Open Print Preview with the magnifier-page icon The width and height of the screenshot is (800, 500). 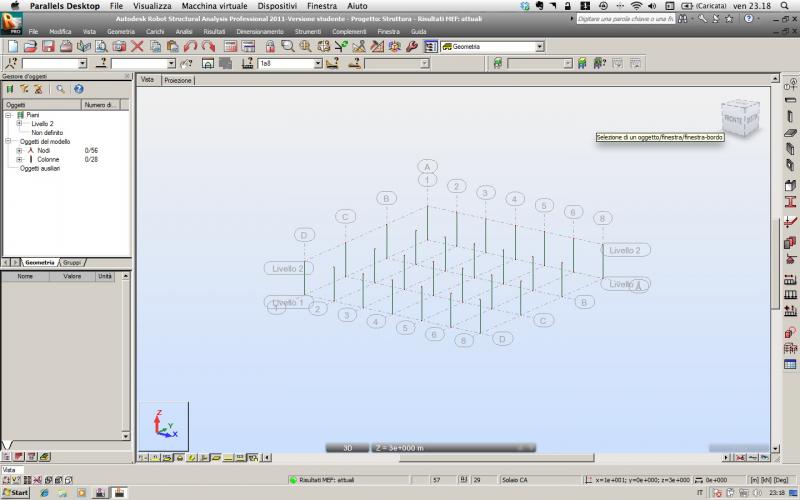102,46
